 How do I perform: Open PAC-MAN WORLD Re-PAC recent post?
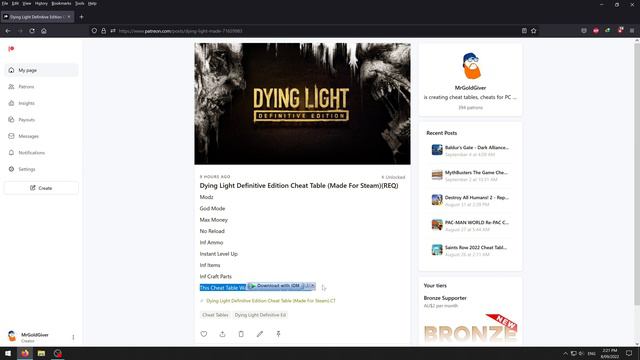[470, 225]
